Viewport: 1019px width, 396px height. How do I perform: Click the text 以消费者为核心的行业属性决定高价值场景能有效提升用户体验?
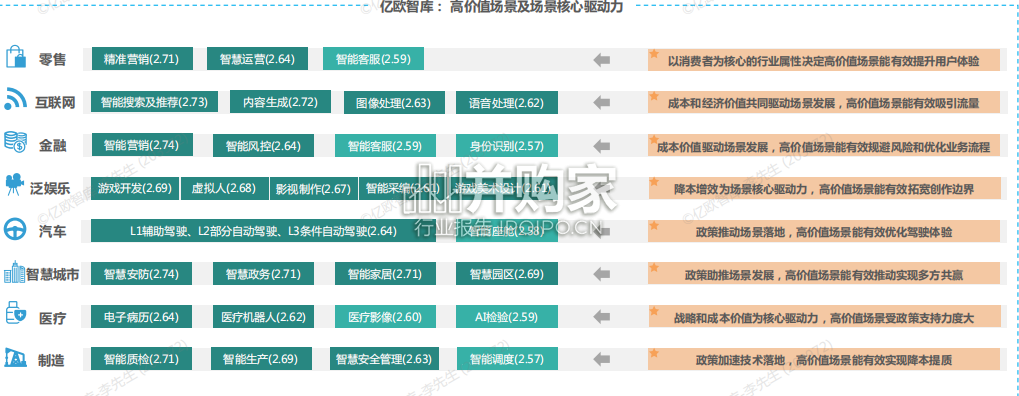click(x=823, y=61)
